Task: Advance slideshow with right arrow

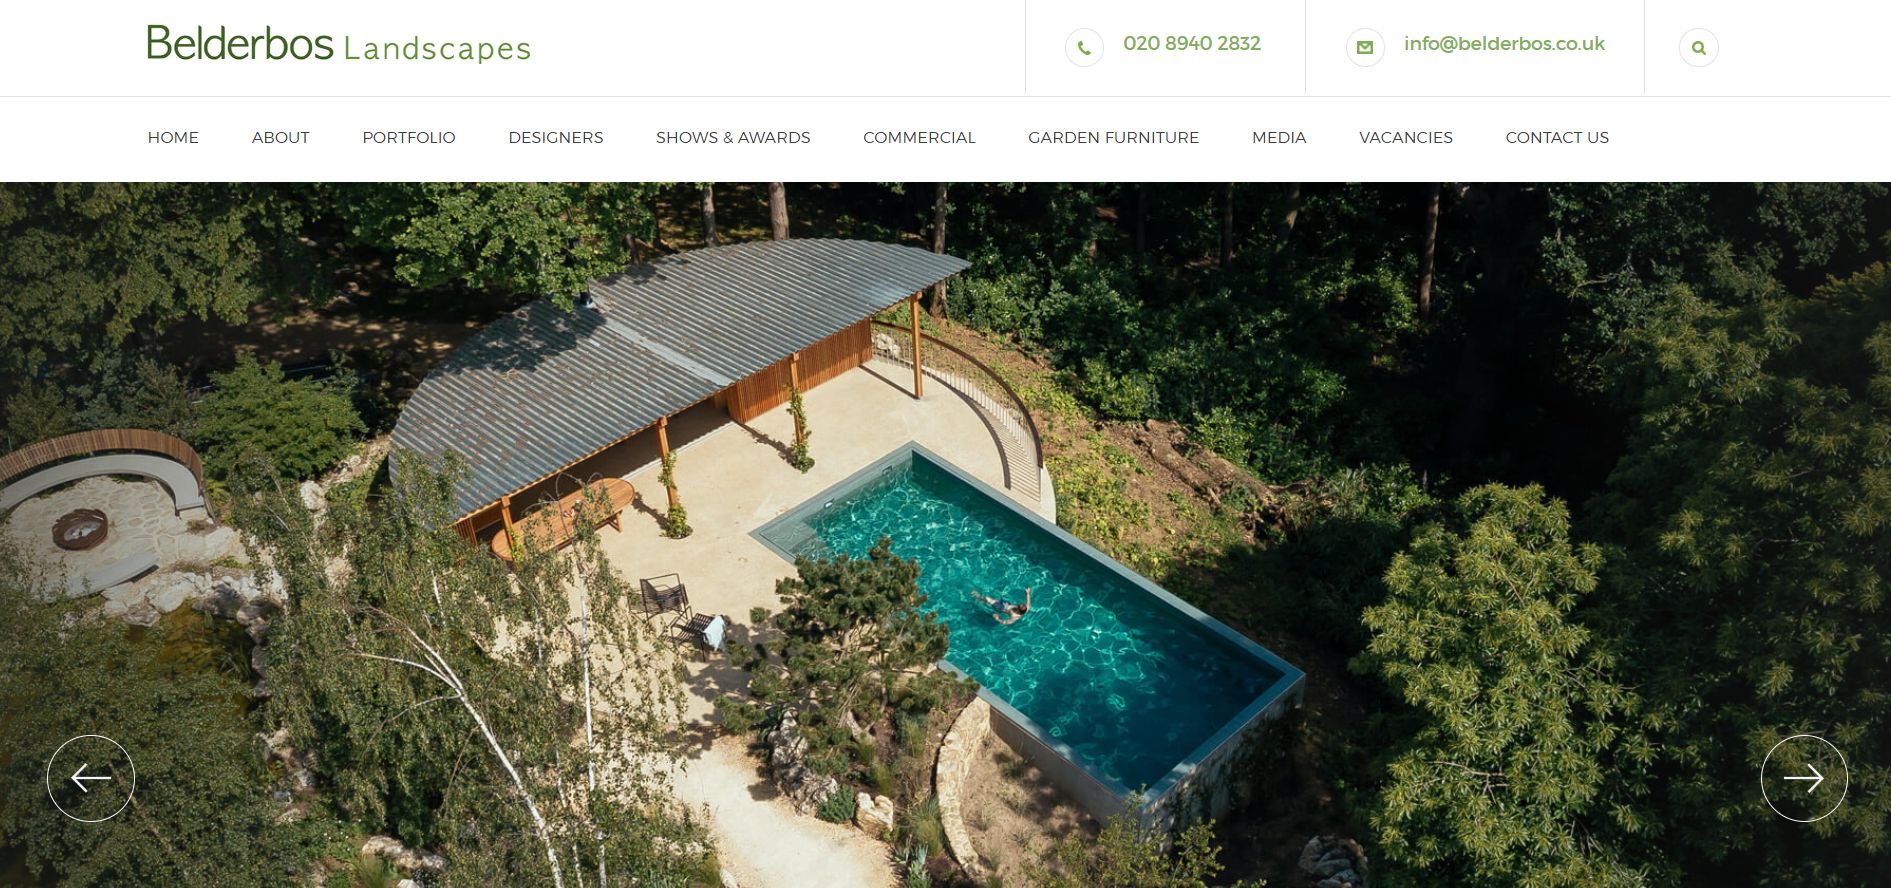Action: (x=1804, y=778)
